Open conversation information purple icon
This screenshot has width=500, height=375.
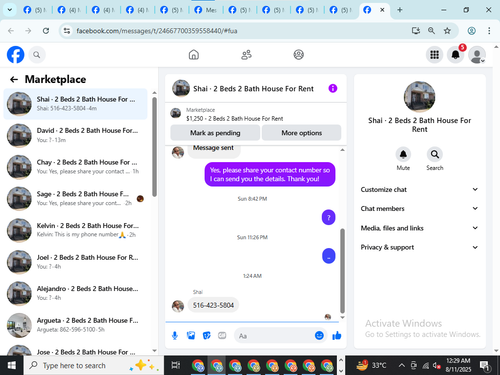[x=333, y=88]
